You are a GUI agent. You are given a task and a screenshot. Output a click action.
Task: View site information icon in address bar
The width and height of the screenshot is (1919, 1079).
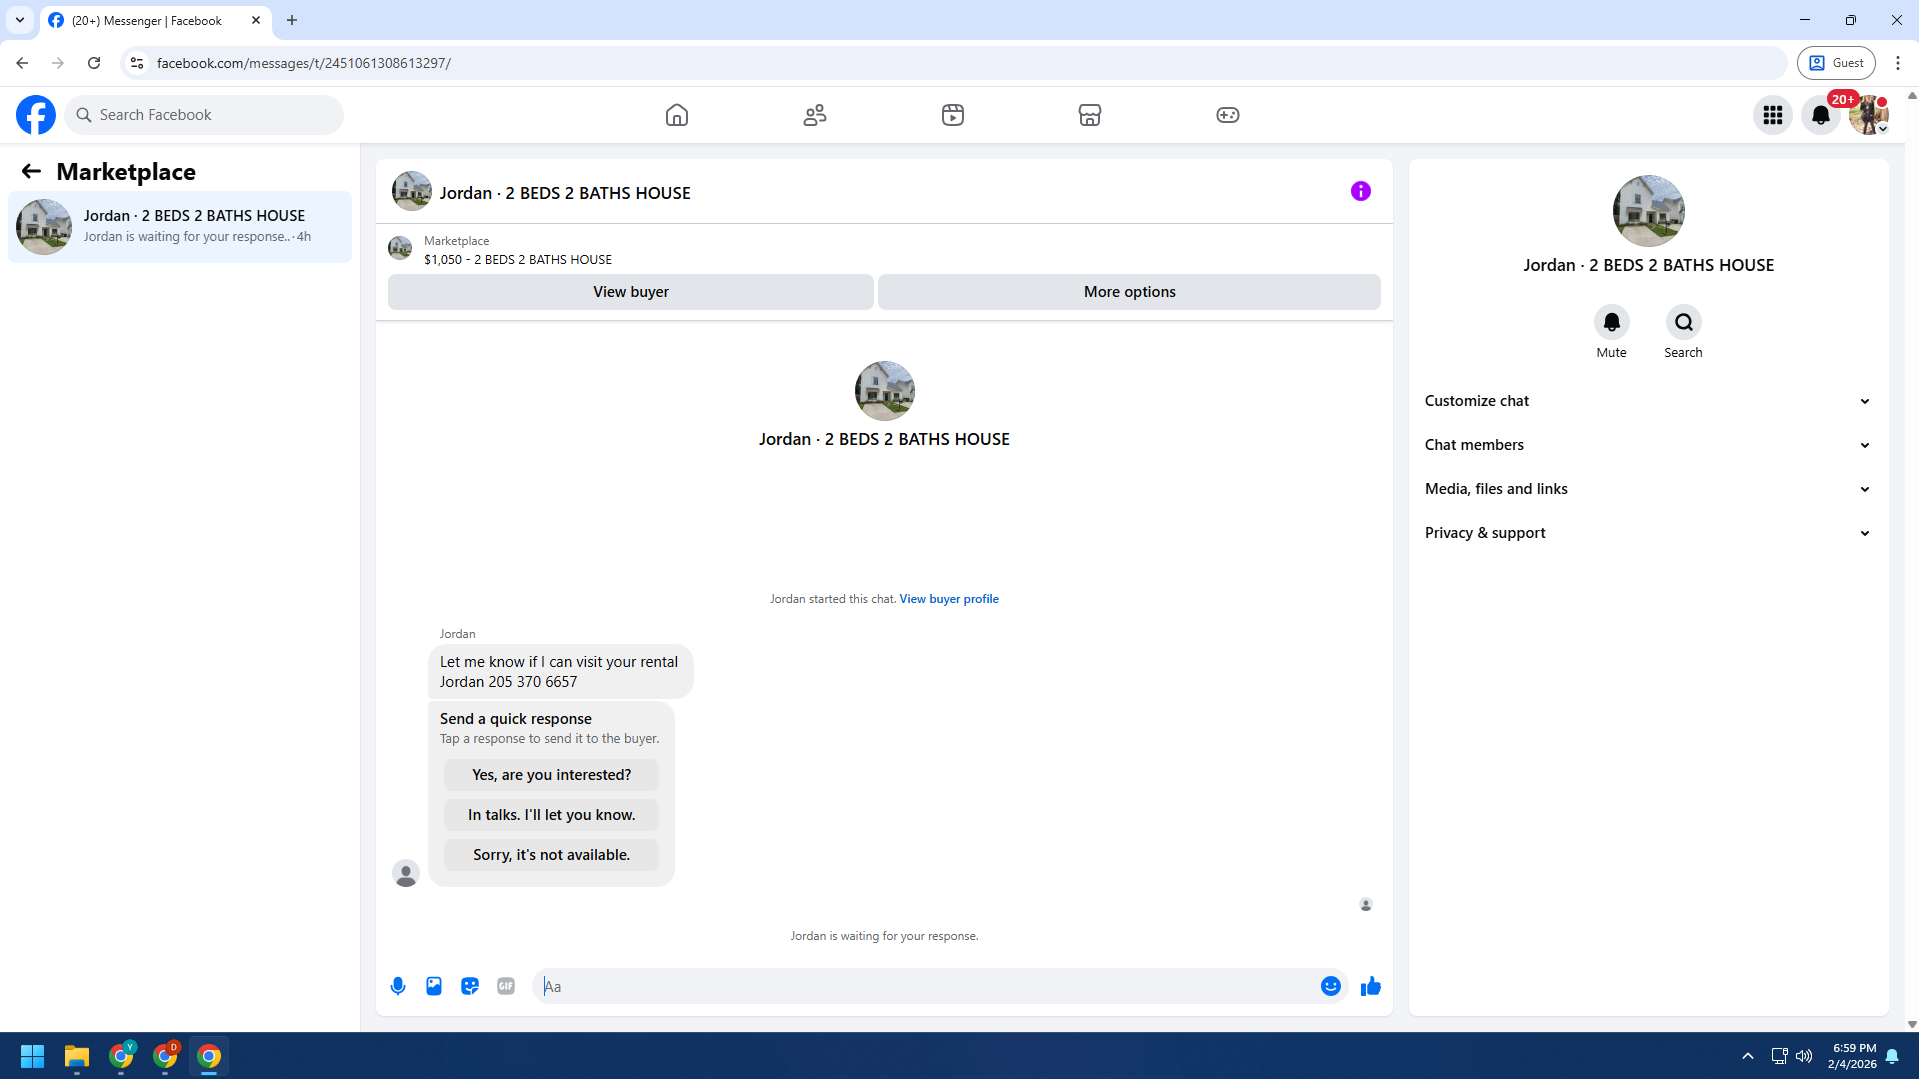click(x=137, y=63)
